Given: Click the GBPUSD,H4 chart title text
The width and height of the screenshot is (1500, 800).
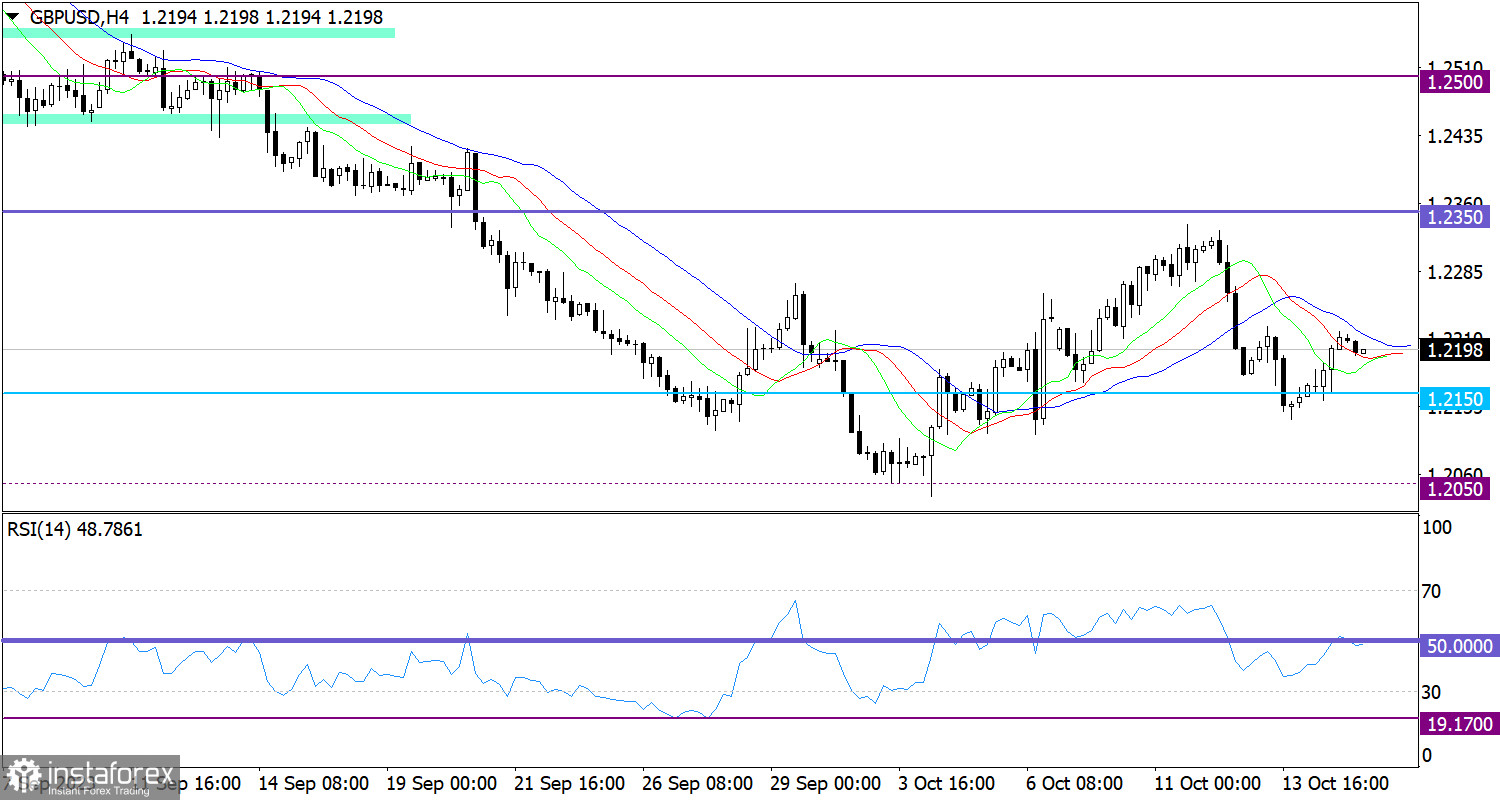Looking at the screenshot, I should [x=77, y=17].
